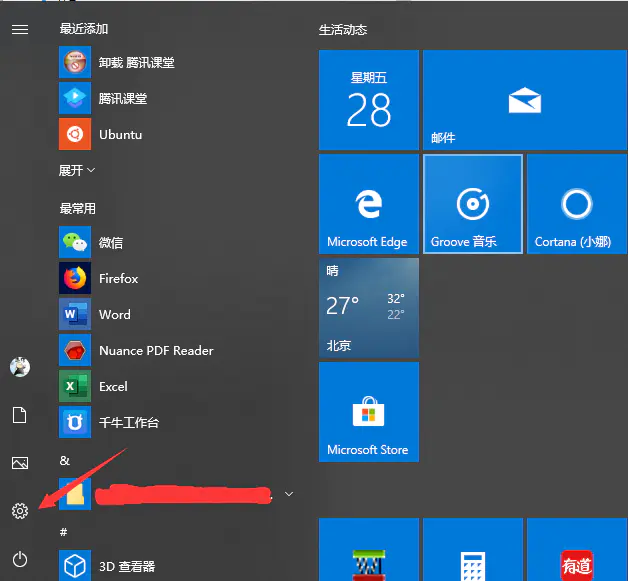
Task: Open Word from the app list
Action: (x=176, y=314)
